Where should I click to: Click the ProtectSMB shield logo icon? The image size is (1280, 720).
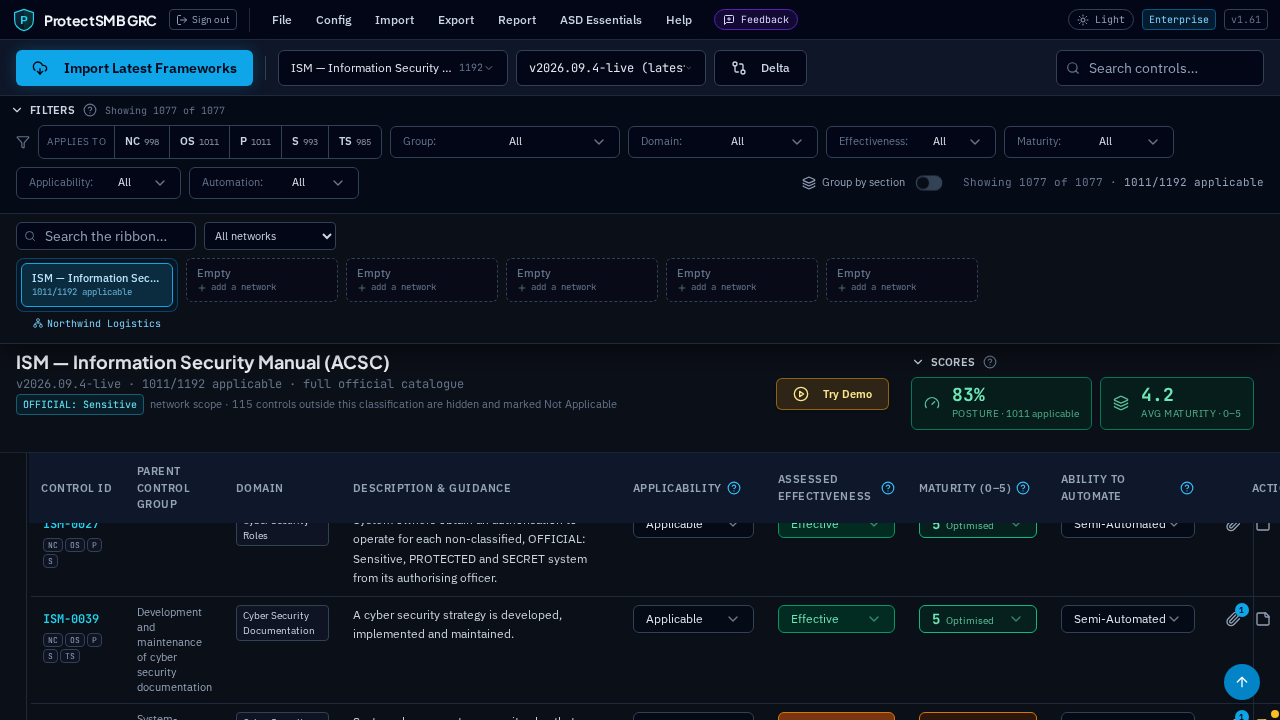tap(24, 20)
